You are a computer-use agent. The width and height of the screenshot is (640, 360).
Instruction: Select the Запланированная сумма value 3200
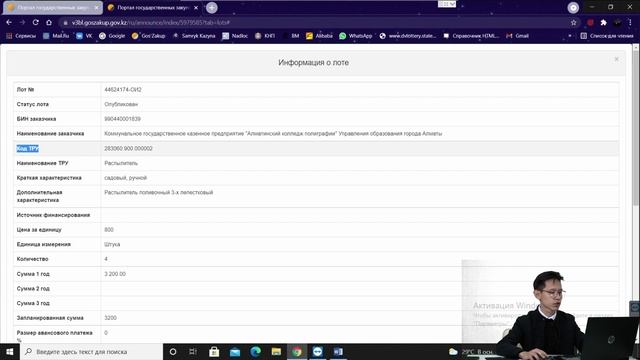point(110,318)
